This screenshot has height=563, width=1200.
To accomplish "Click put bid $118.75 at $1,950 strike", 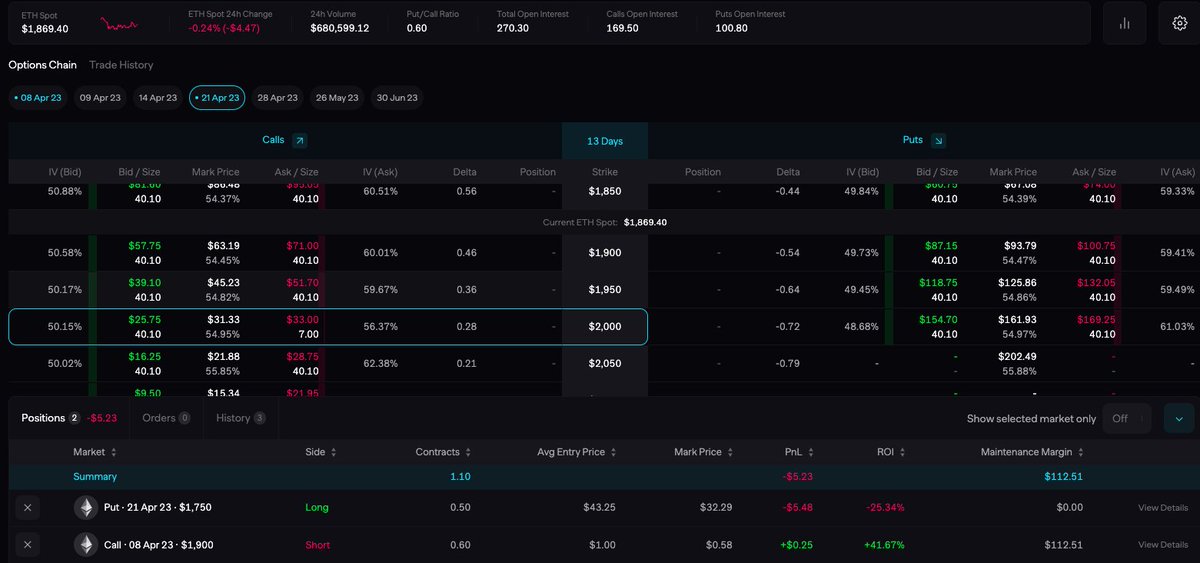I will 938,282.
